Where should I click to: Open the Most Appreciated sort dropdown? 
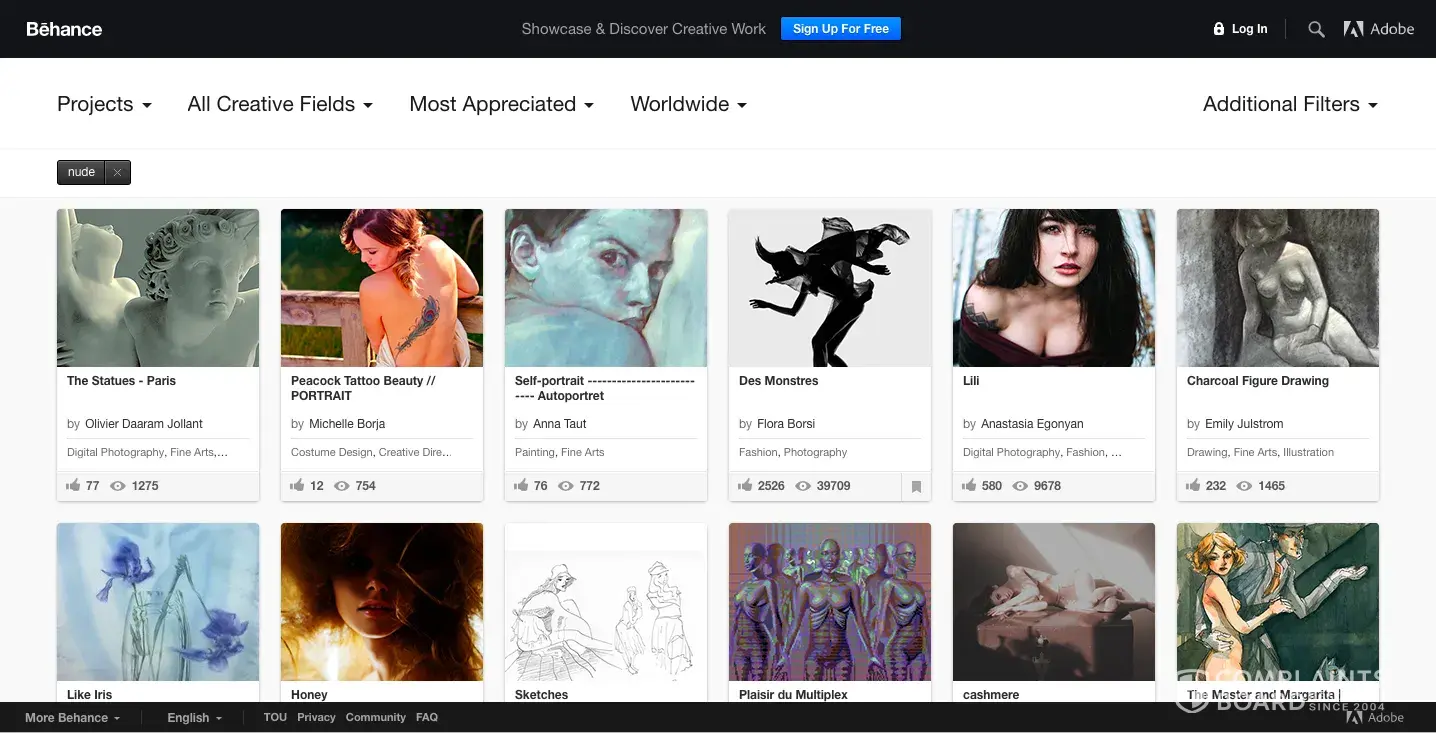[501, 104]
